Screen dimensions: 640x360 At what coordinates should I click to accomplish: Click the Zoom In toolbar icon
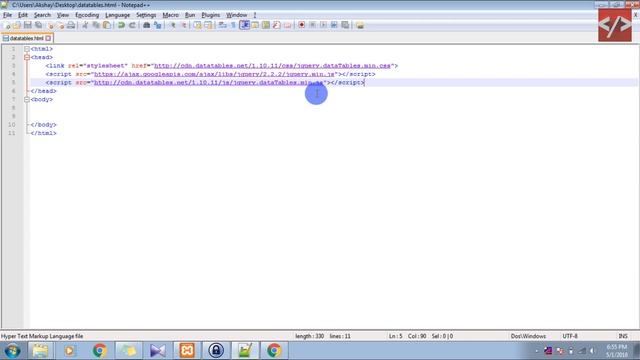click(x=172, y=25)
